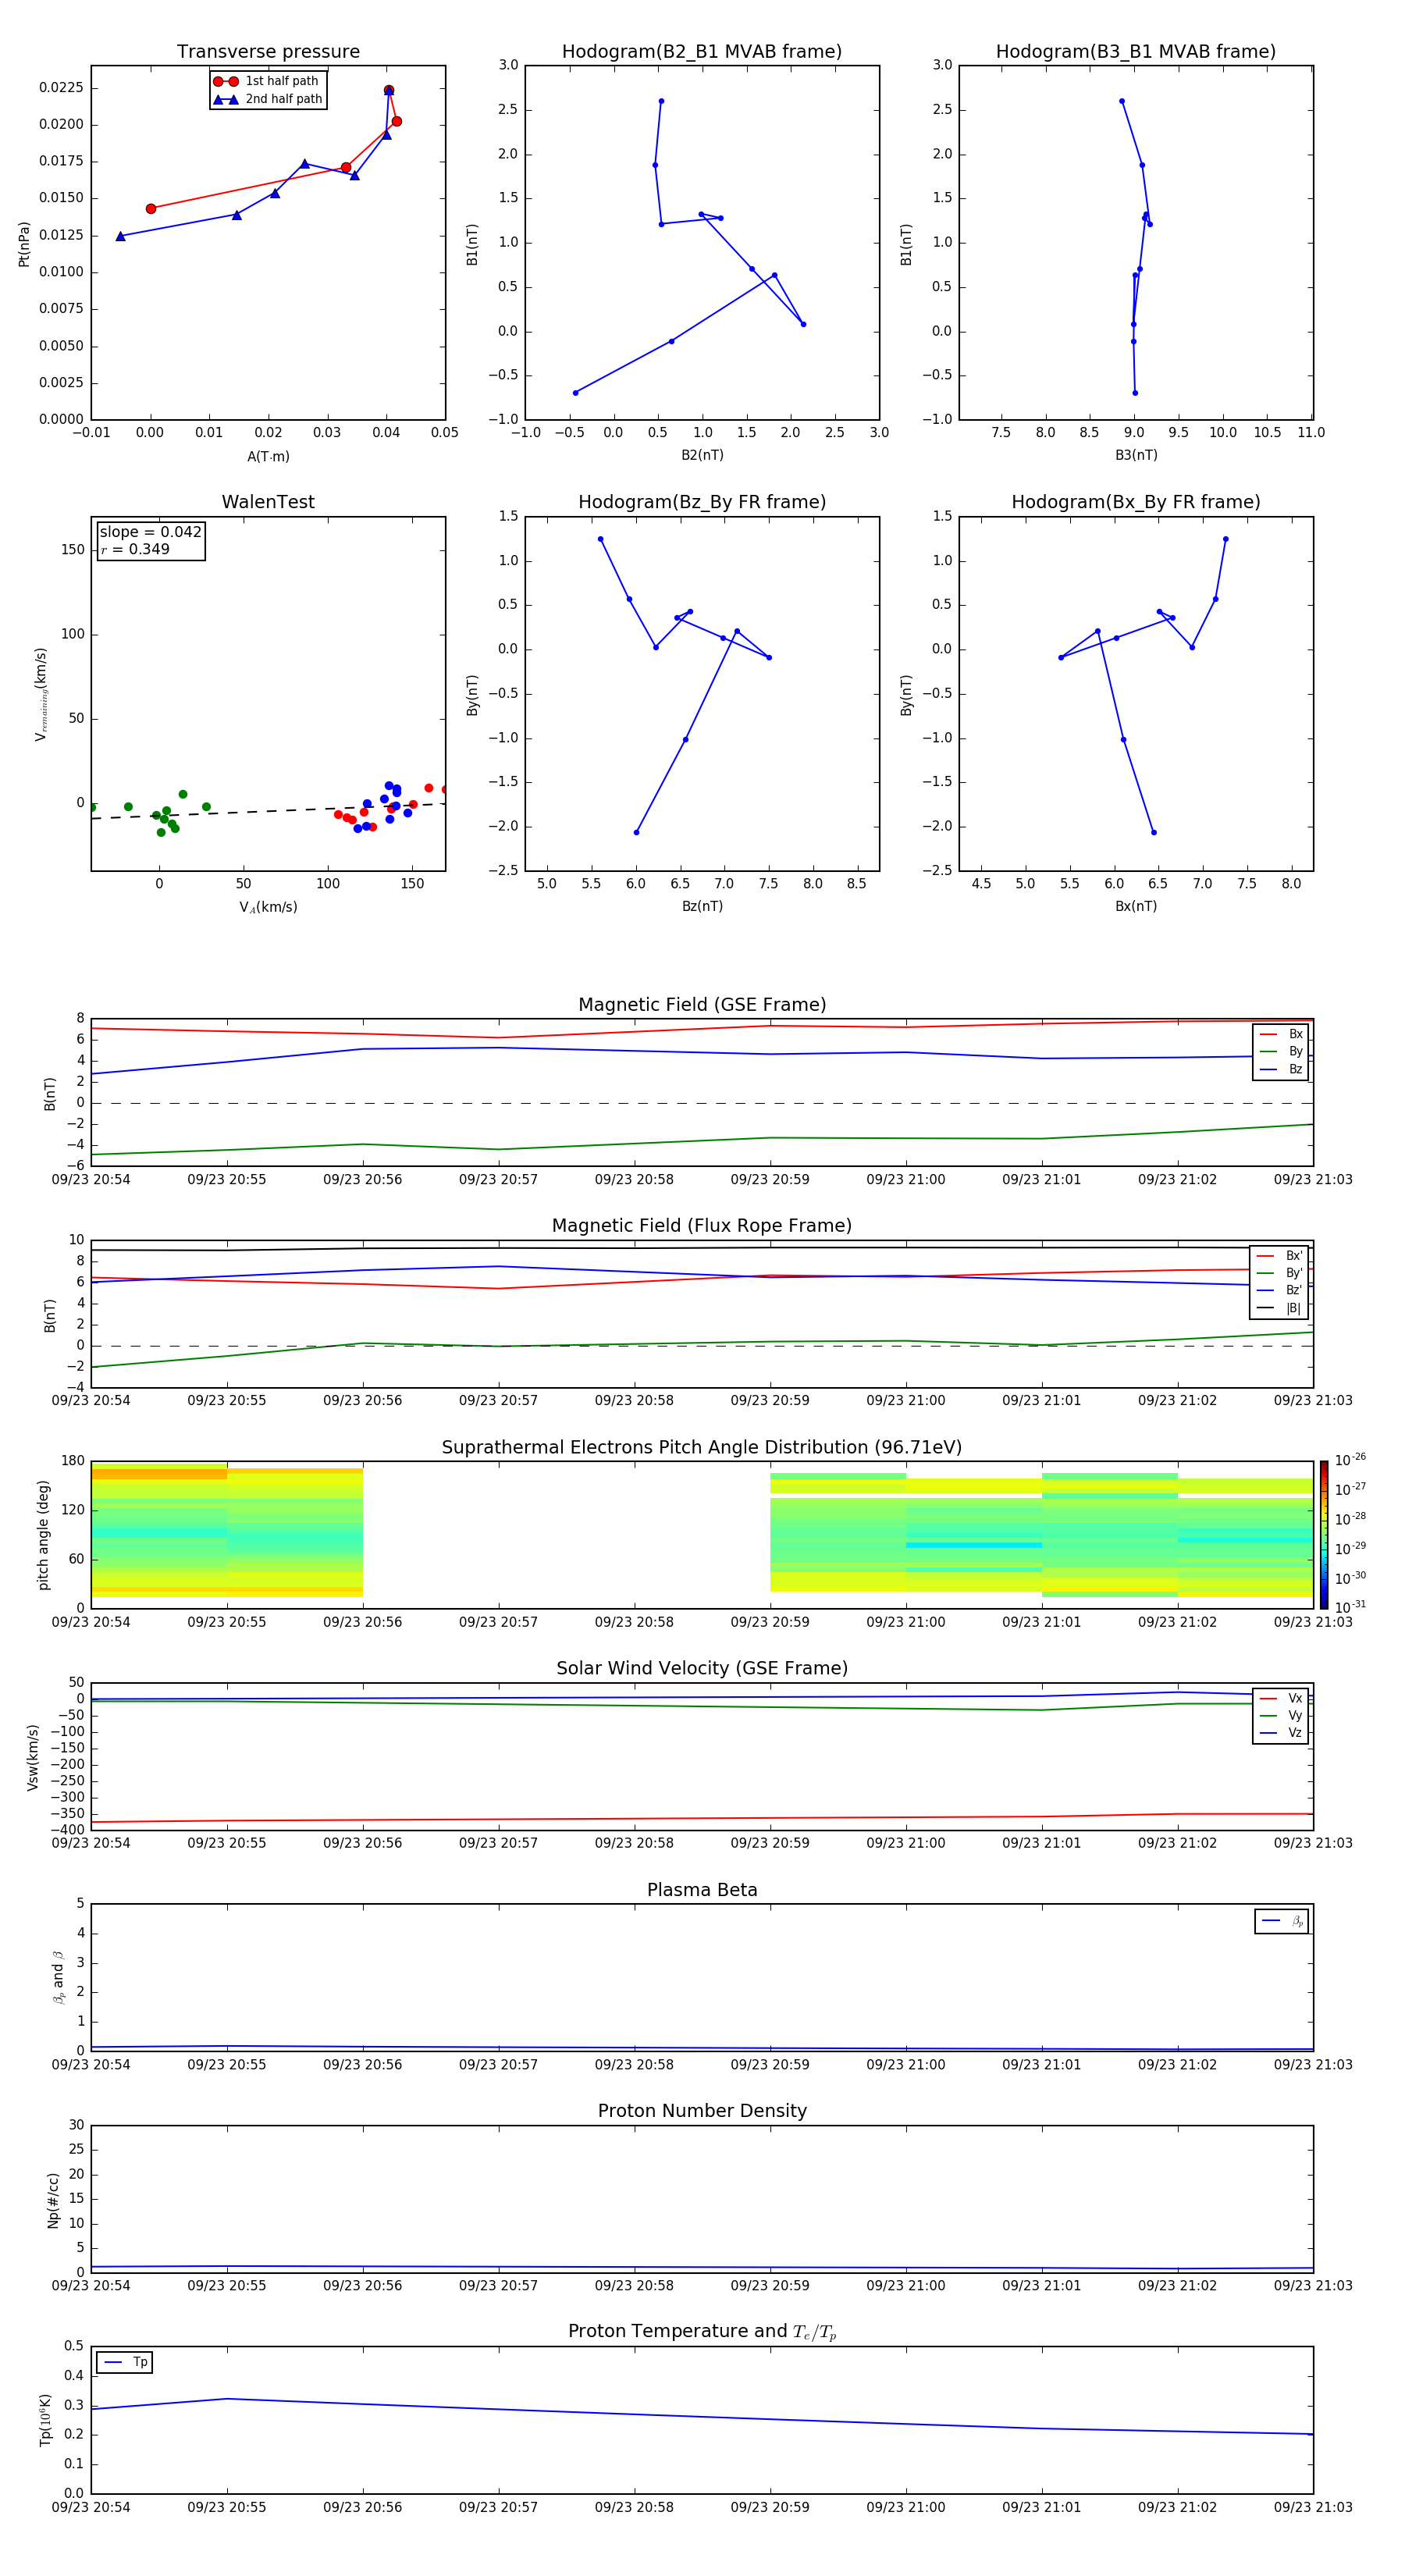
Task: Click the "Hodogram(Bz_By FR frame)" title
Action: [x=702, y=502]
